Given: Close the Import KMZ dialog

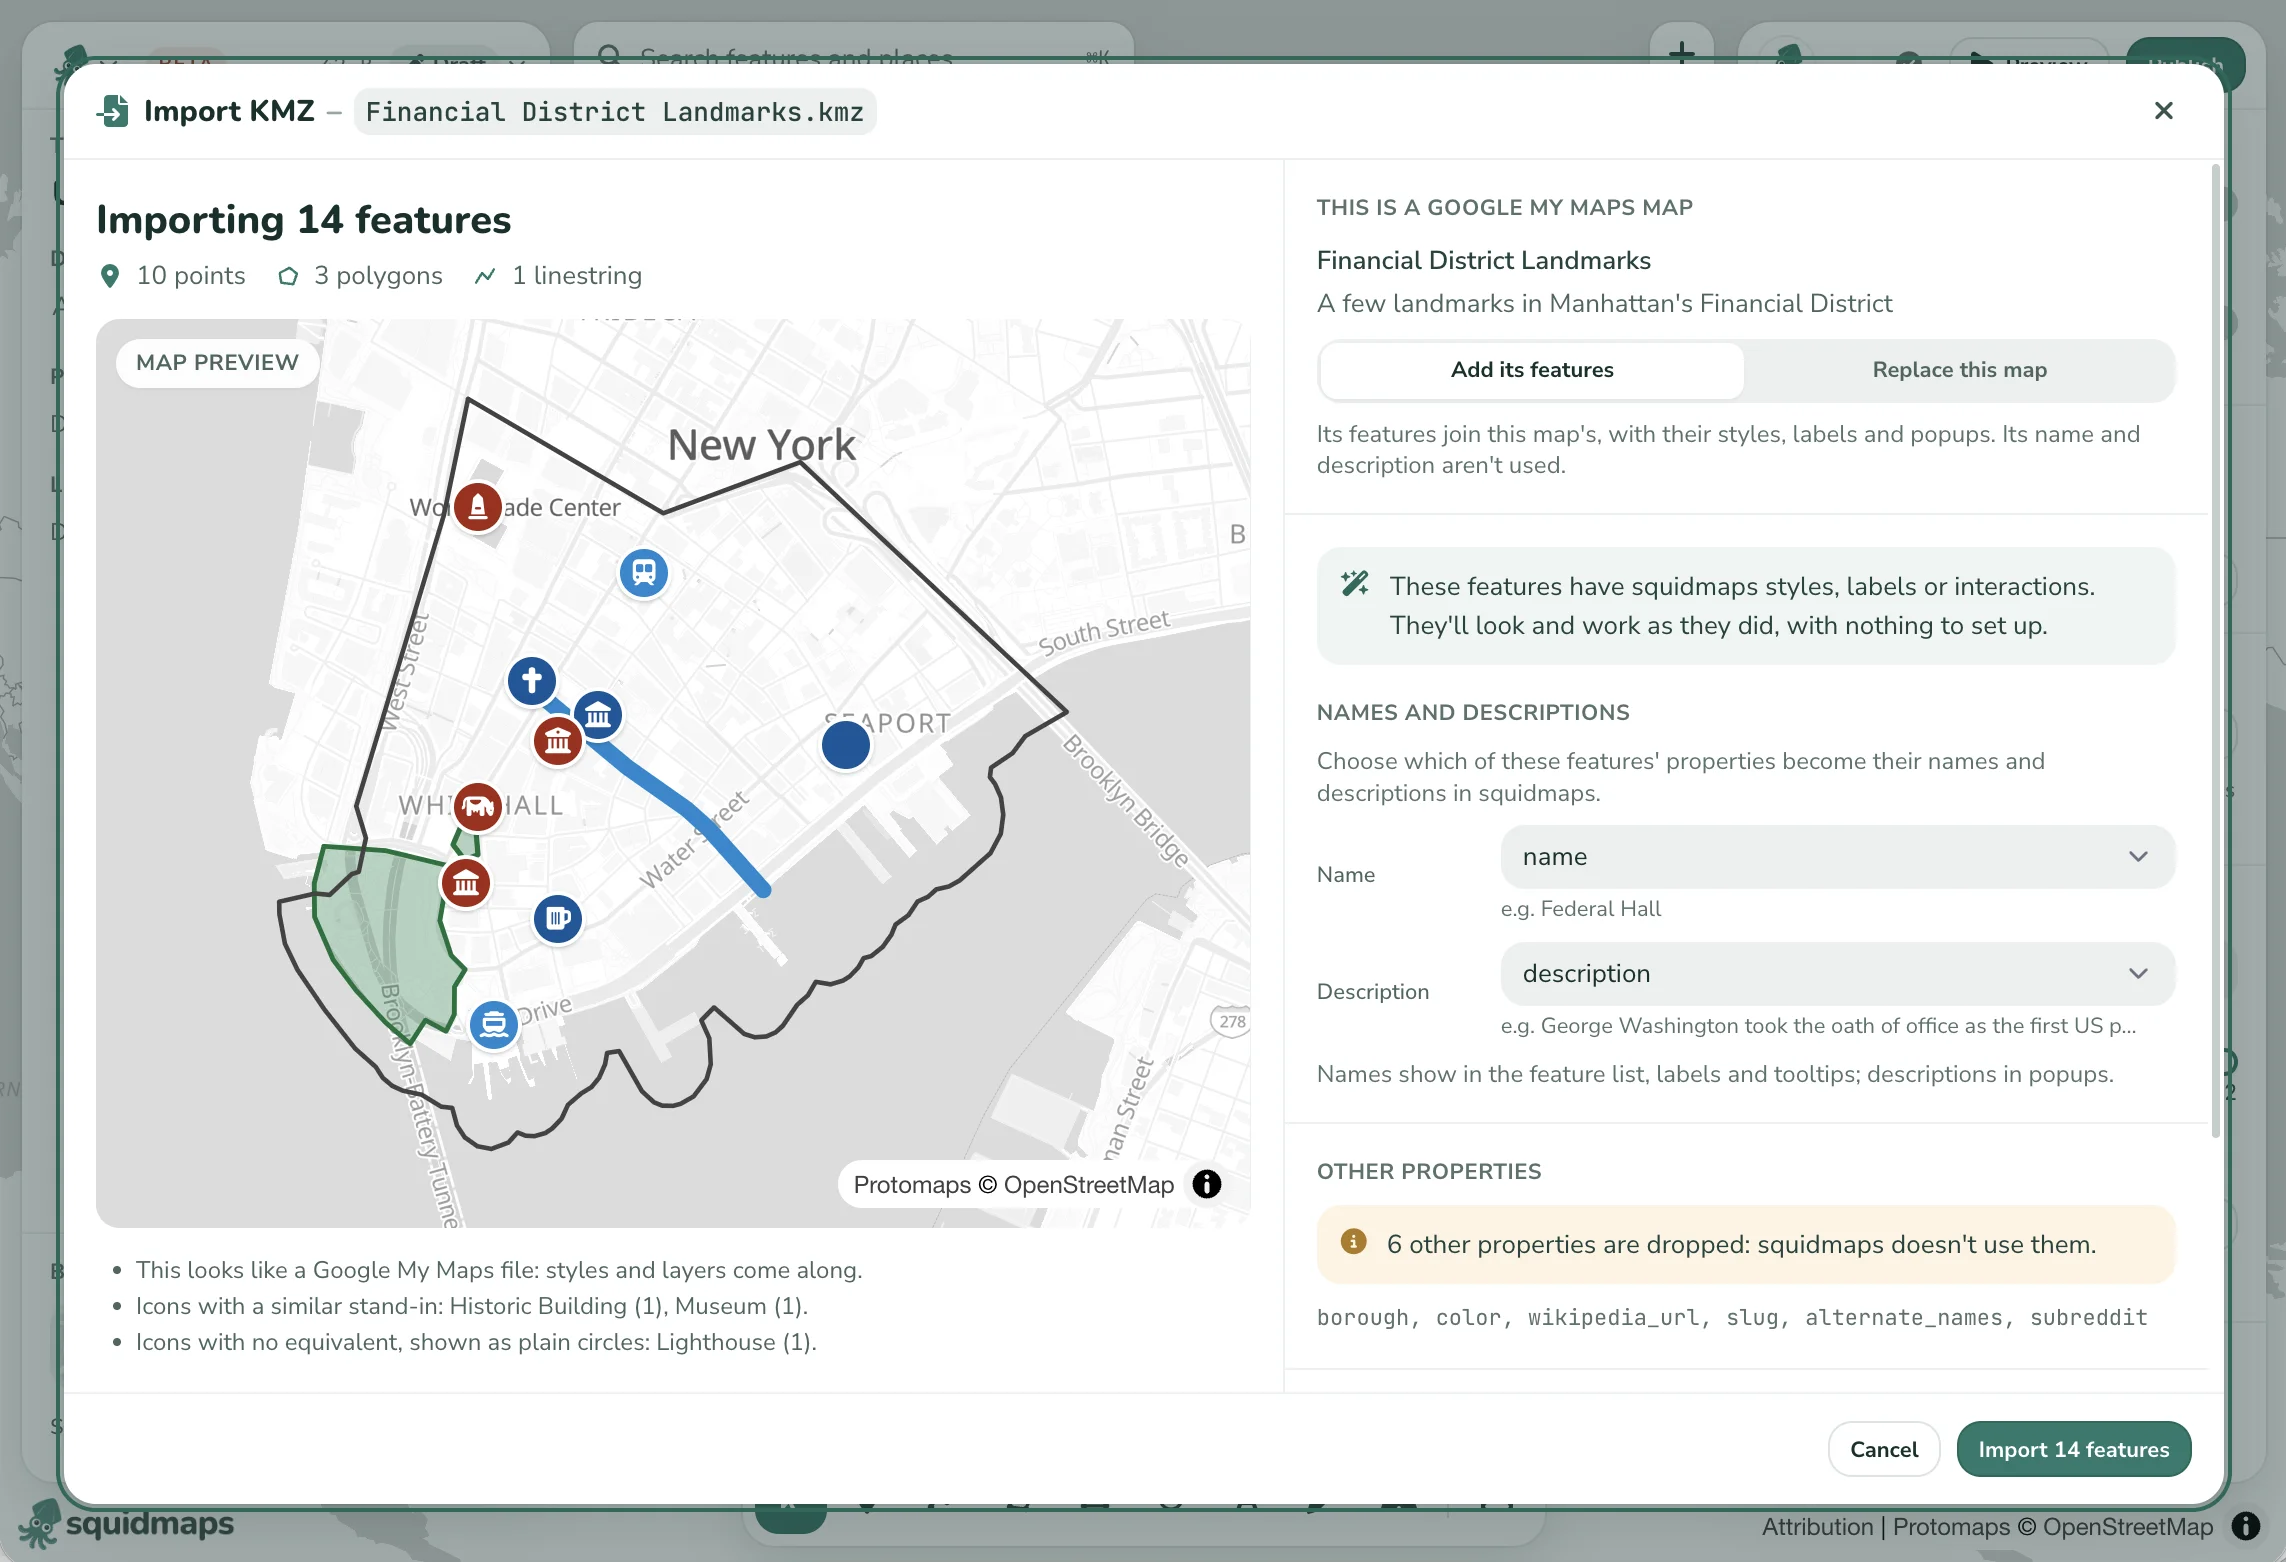Looking at the screenshot, I should point(2163,111).
